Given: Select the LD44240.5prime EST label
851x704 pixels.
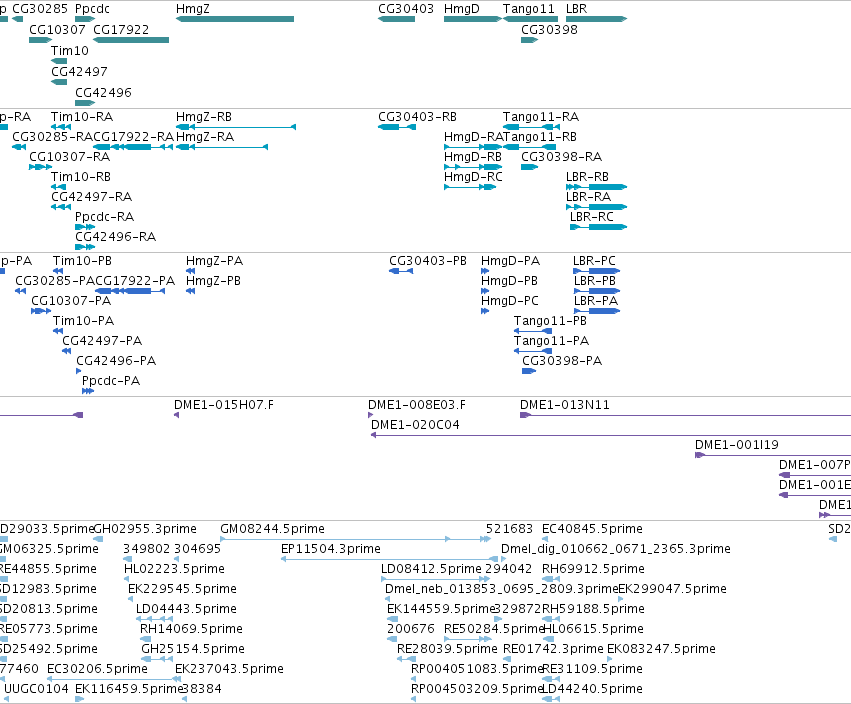Looking at the screenshot, I should (592, 689).
